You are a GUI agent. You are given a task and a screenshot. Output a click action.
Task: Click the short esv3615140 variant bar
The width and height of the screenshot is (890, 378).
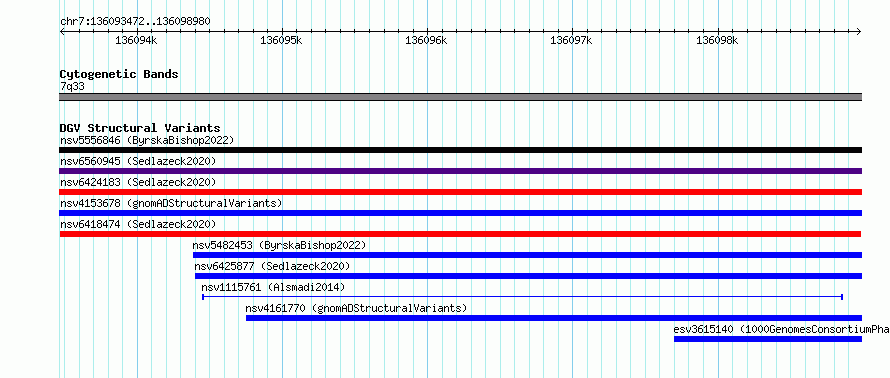[x=768, y=339]
